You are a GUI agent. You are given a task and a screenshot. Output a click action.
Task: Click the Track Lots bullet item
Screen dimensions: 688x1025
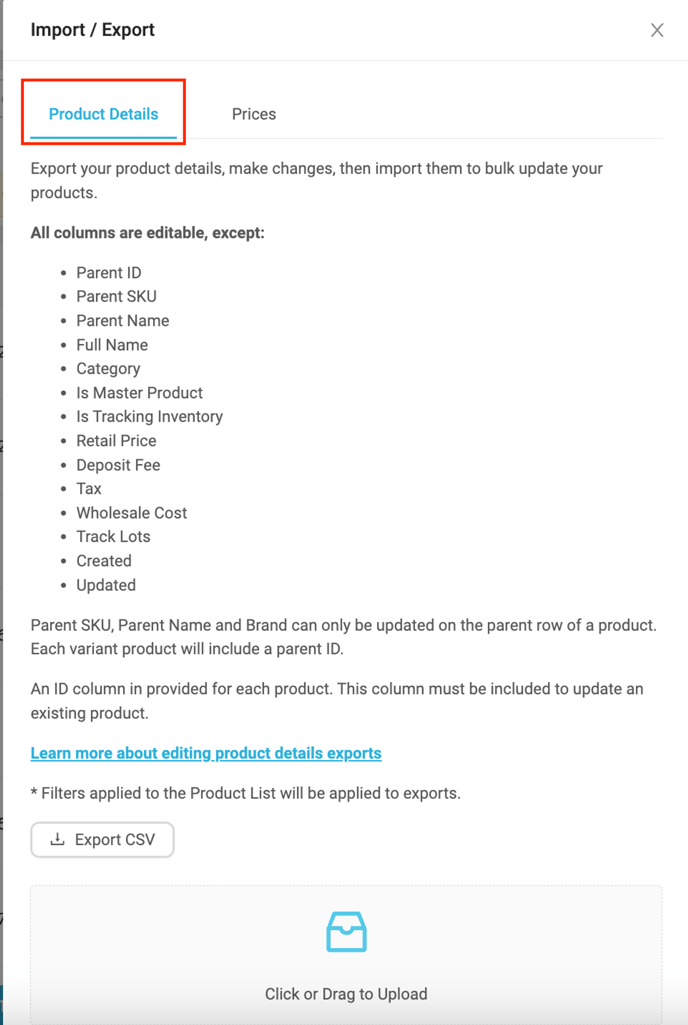113,537
